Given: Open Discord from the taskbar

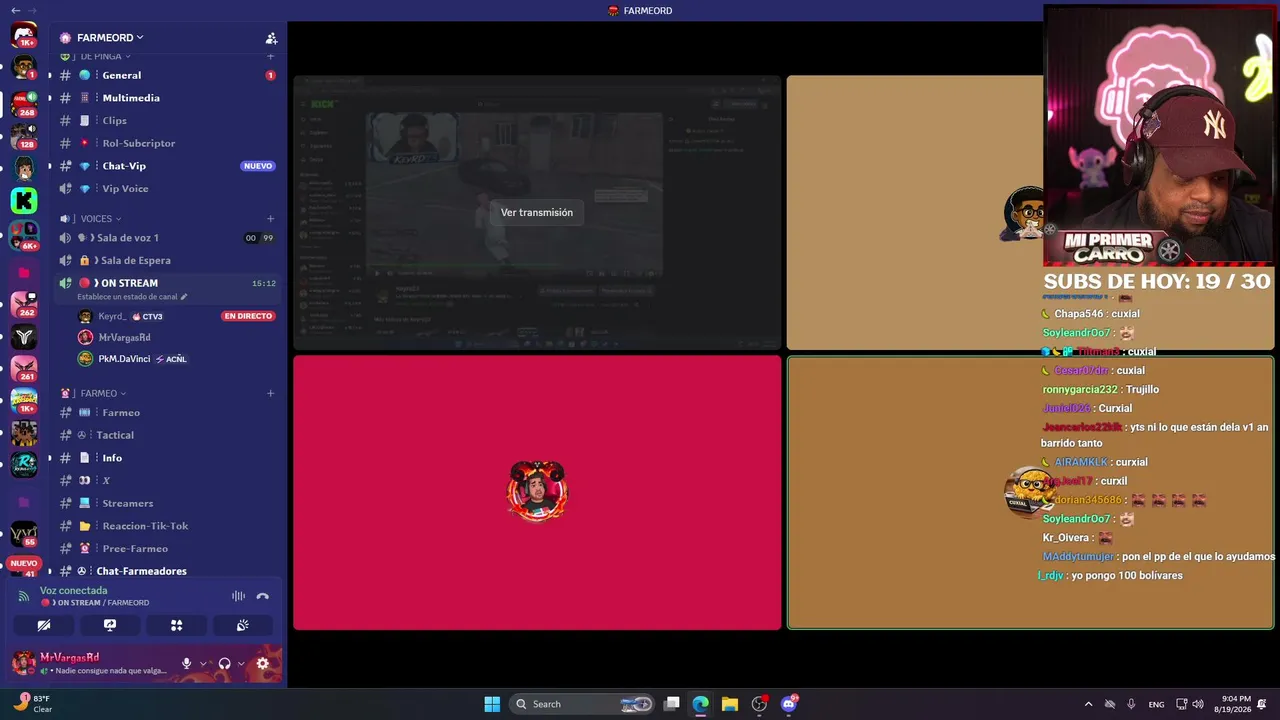Looking at the screenshot, I should coord(789,704).
